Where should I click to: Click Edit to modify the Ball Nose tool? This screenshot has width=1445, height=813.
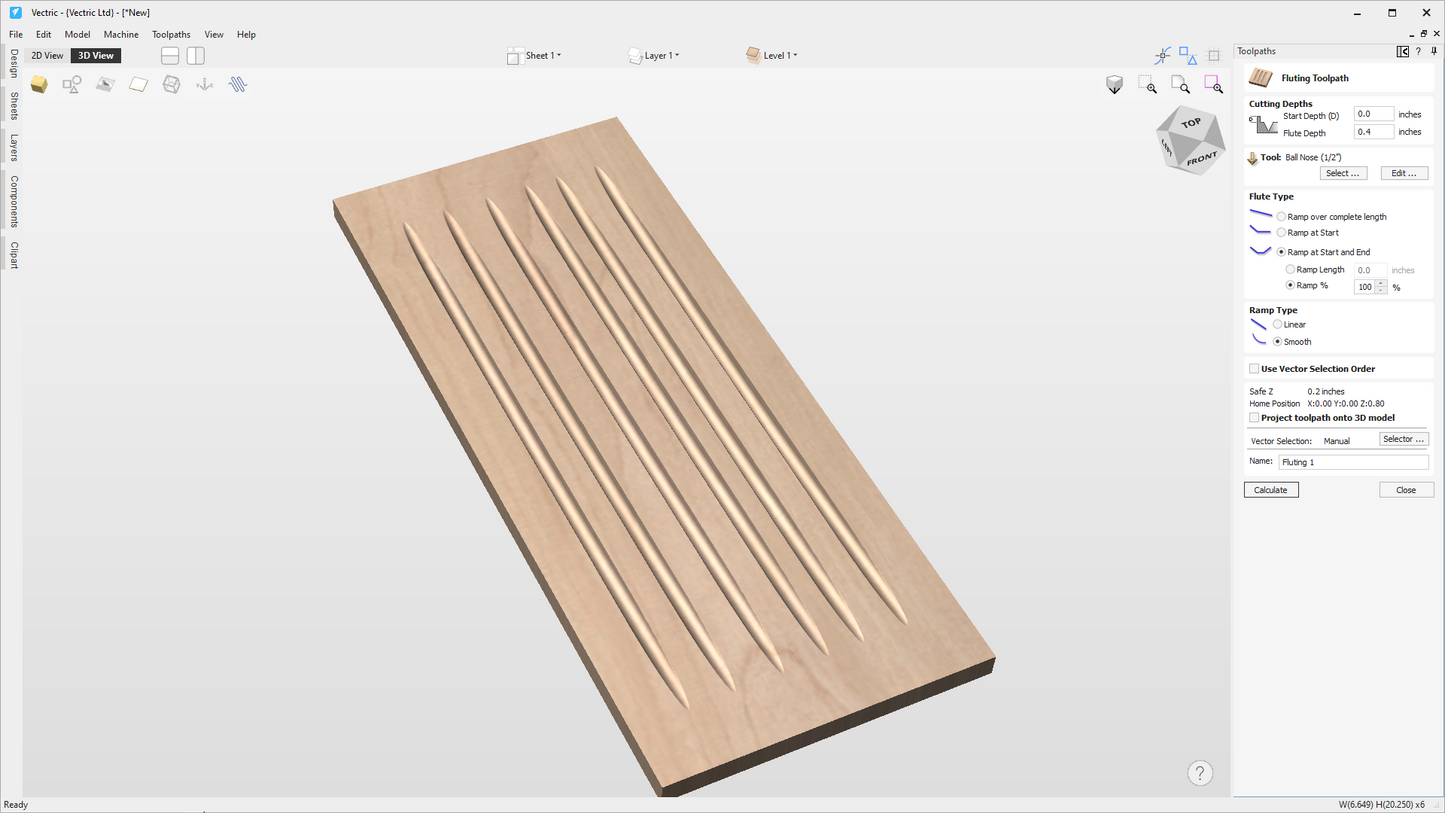(x=1404, y=172)
